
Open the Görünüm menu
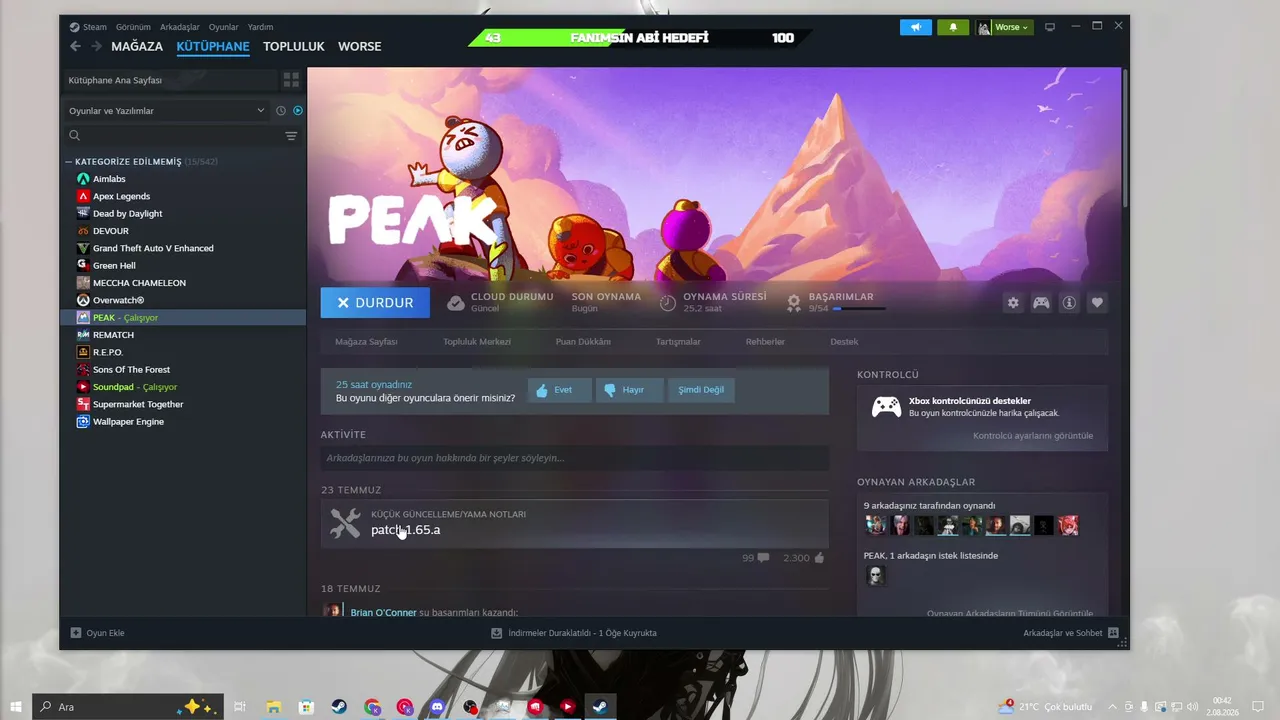133,27
